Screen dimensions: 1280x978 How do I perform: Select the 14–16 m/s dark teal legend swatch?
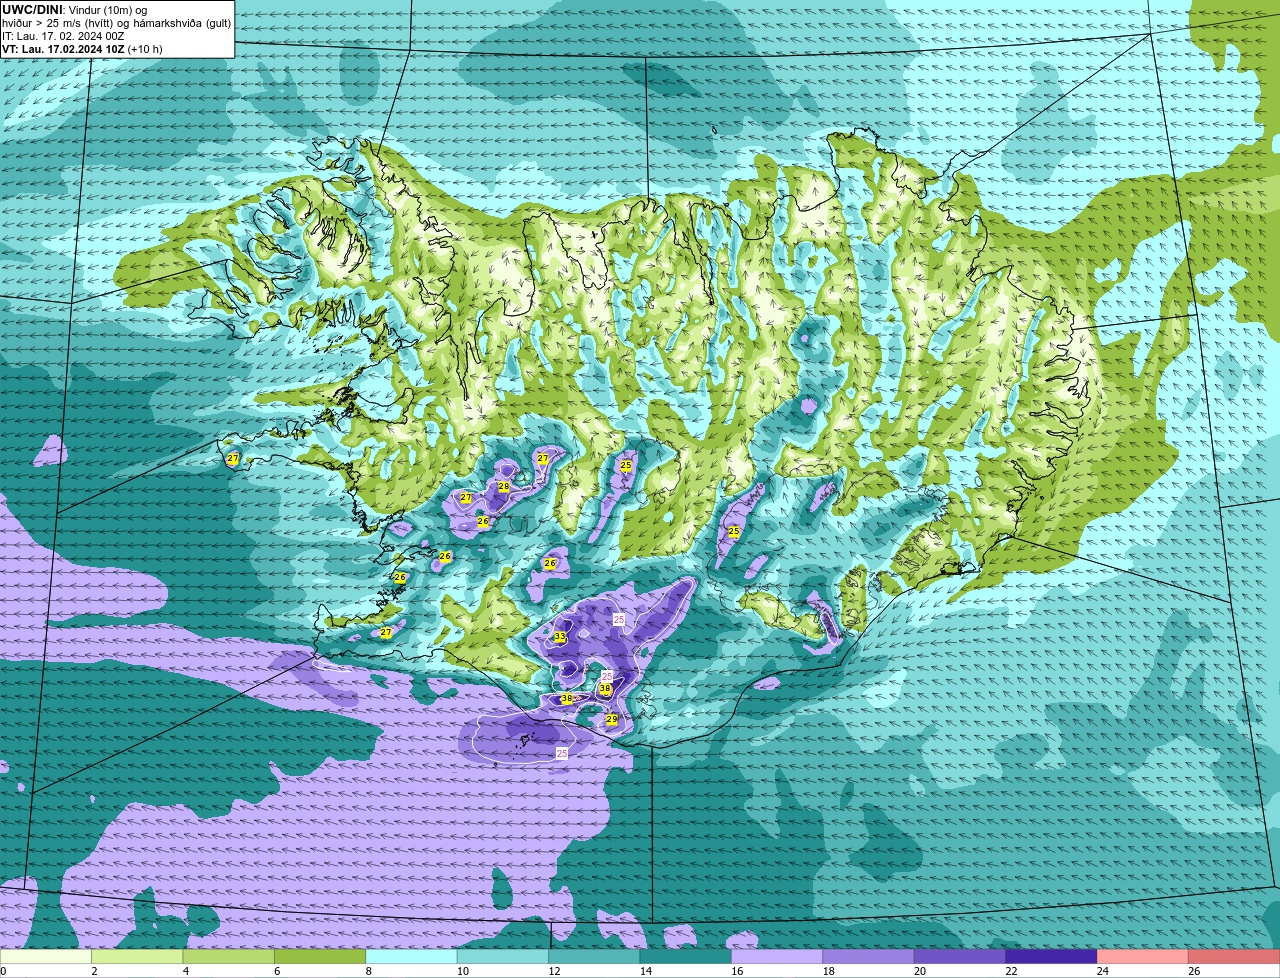(x=686, y=956)
